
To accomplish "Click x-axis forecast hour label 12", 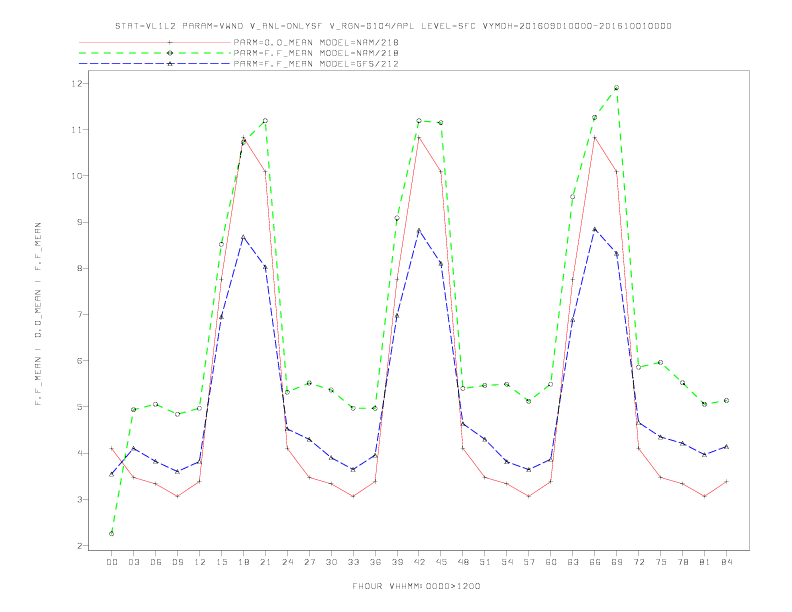I will coord(200,562).
